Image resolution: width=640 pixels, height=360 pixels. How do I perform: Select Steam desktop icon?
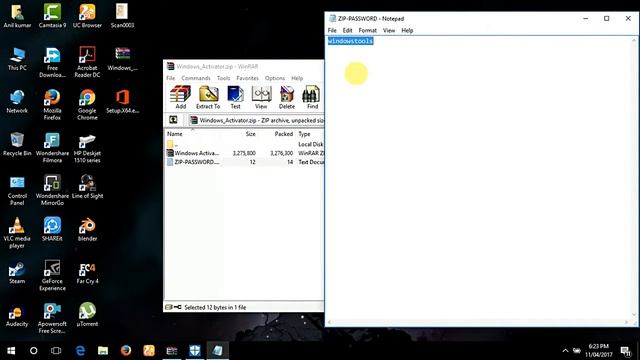(17, 273)
